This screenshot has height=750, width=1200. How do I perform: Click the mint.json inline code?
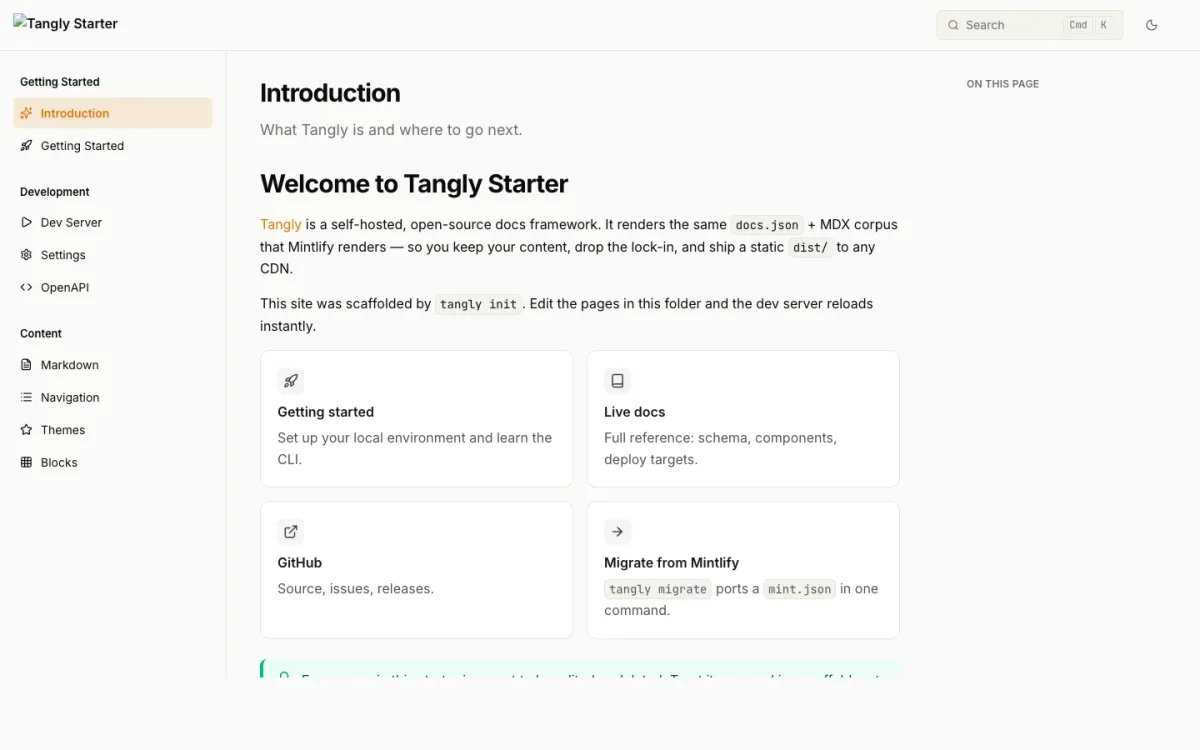[799, 589]
